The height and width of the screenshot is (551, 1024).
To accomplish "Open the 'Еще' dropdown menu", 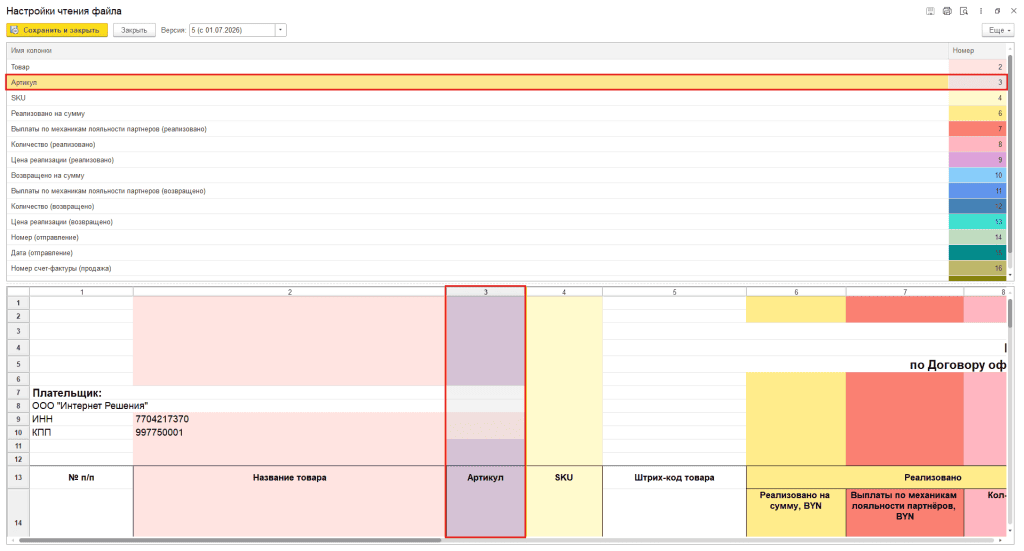I will tap(999, 30).
